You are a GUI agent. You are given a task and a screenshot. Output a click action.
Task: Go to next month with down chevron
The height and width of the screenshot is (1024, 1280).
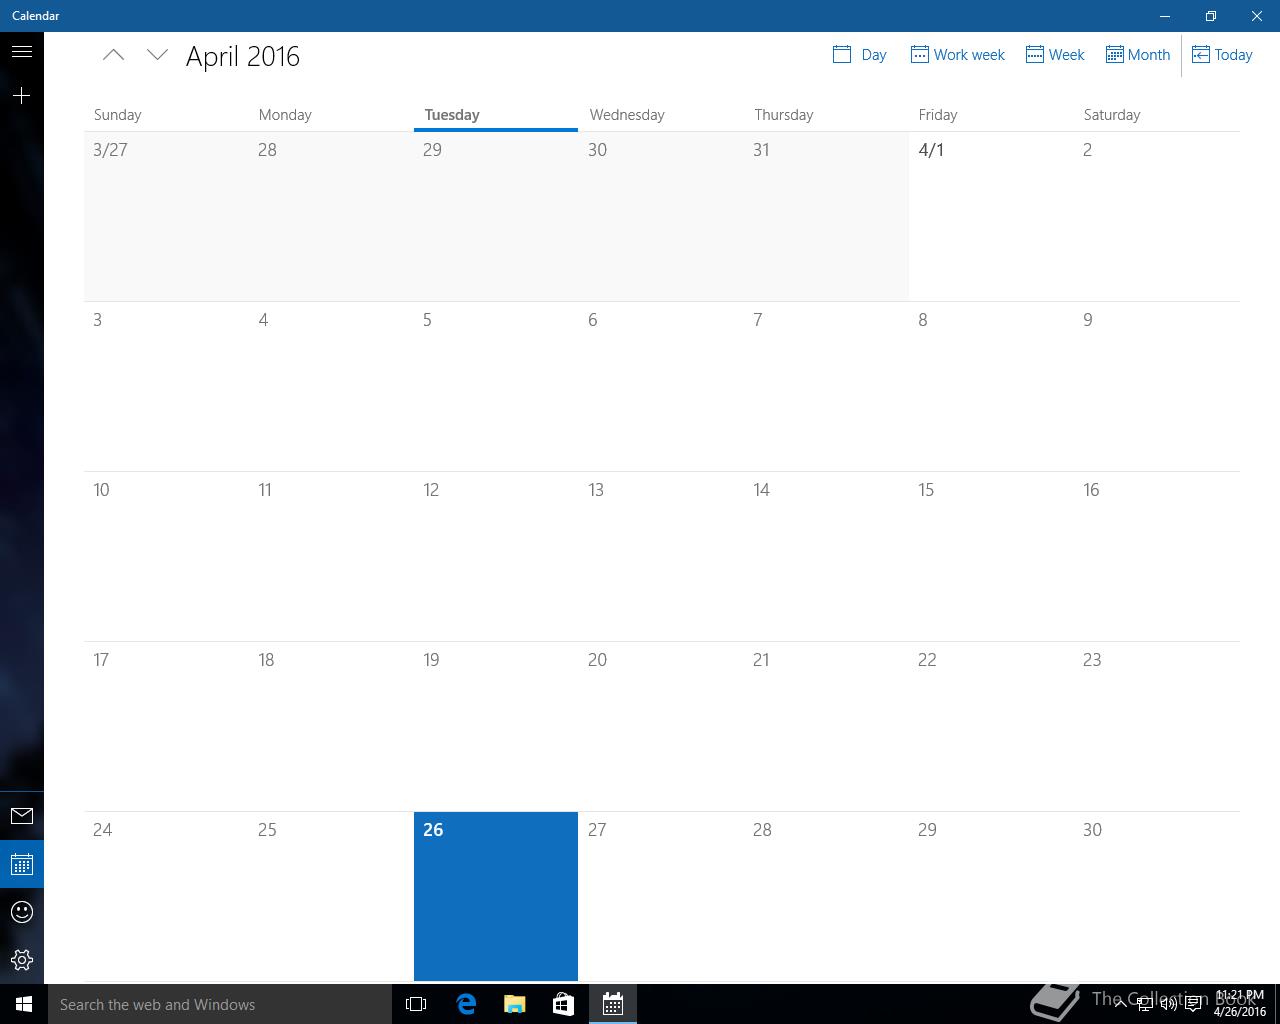pyautogui.click(x=157, y=55)
